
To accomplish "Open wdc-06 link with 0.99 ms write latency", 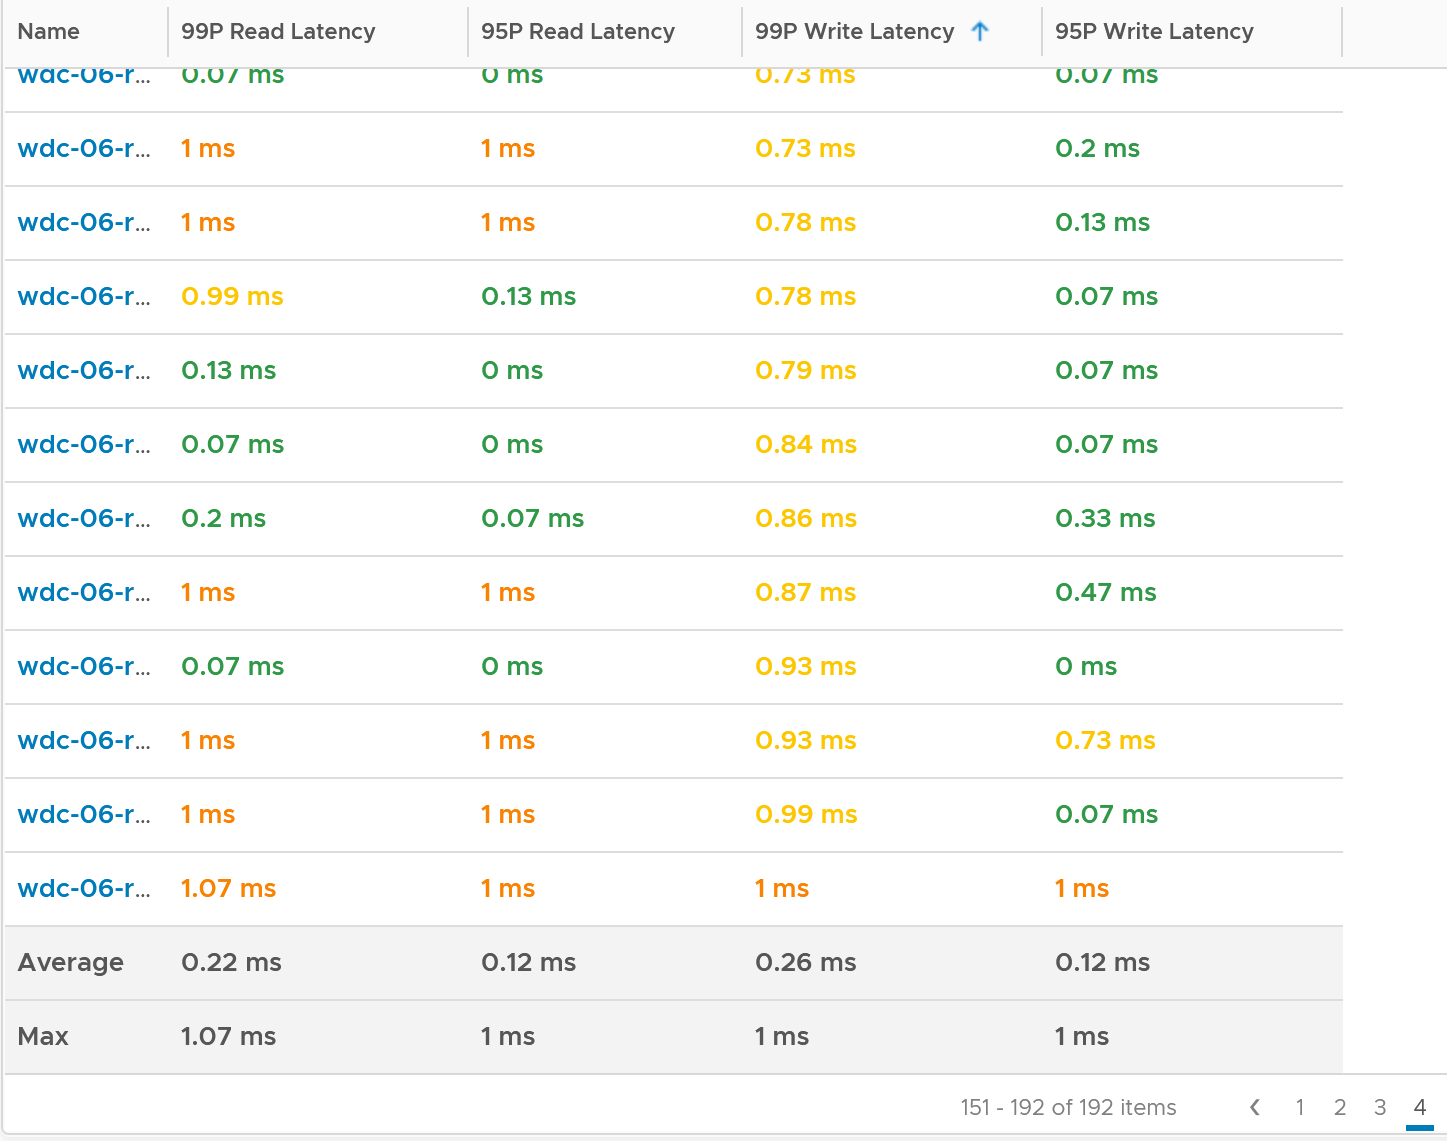I will click(84, 814).
